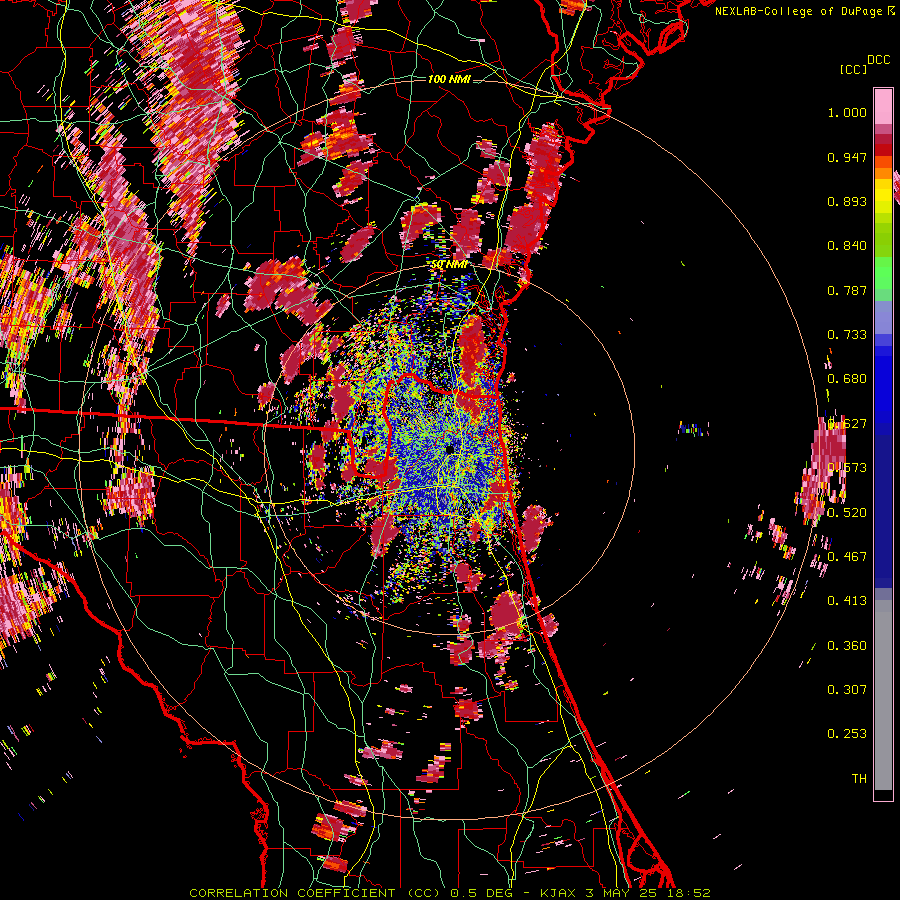The width and height of the screenshot is (900, 900).
Task: Click the [CC] units label
Action: pos(853,69)
